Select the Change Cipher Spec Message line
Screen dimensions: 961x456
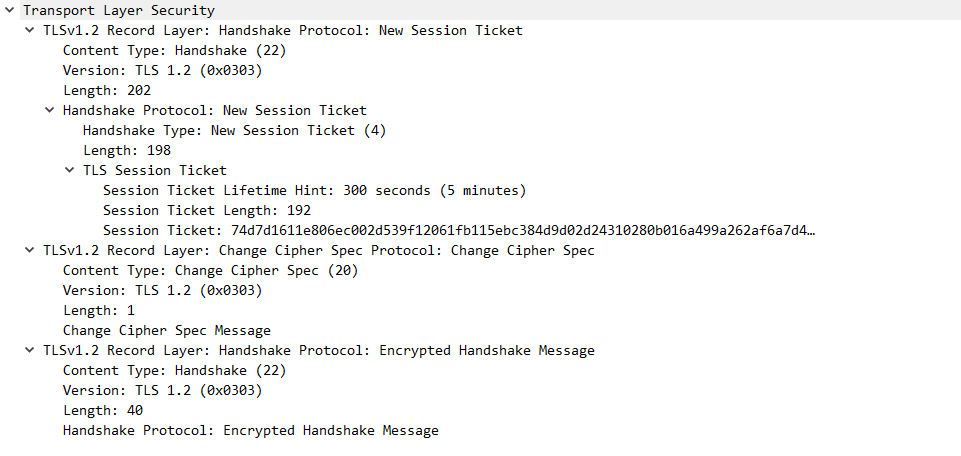coord(167,330)
